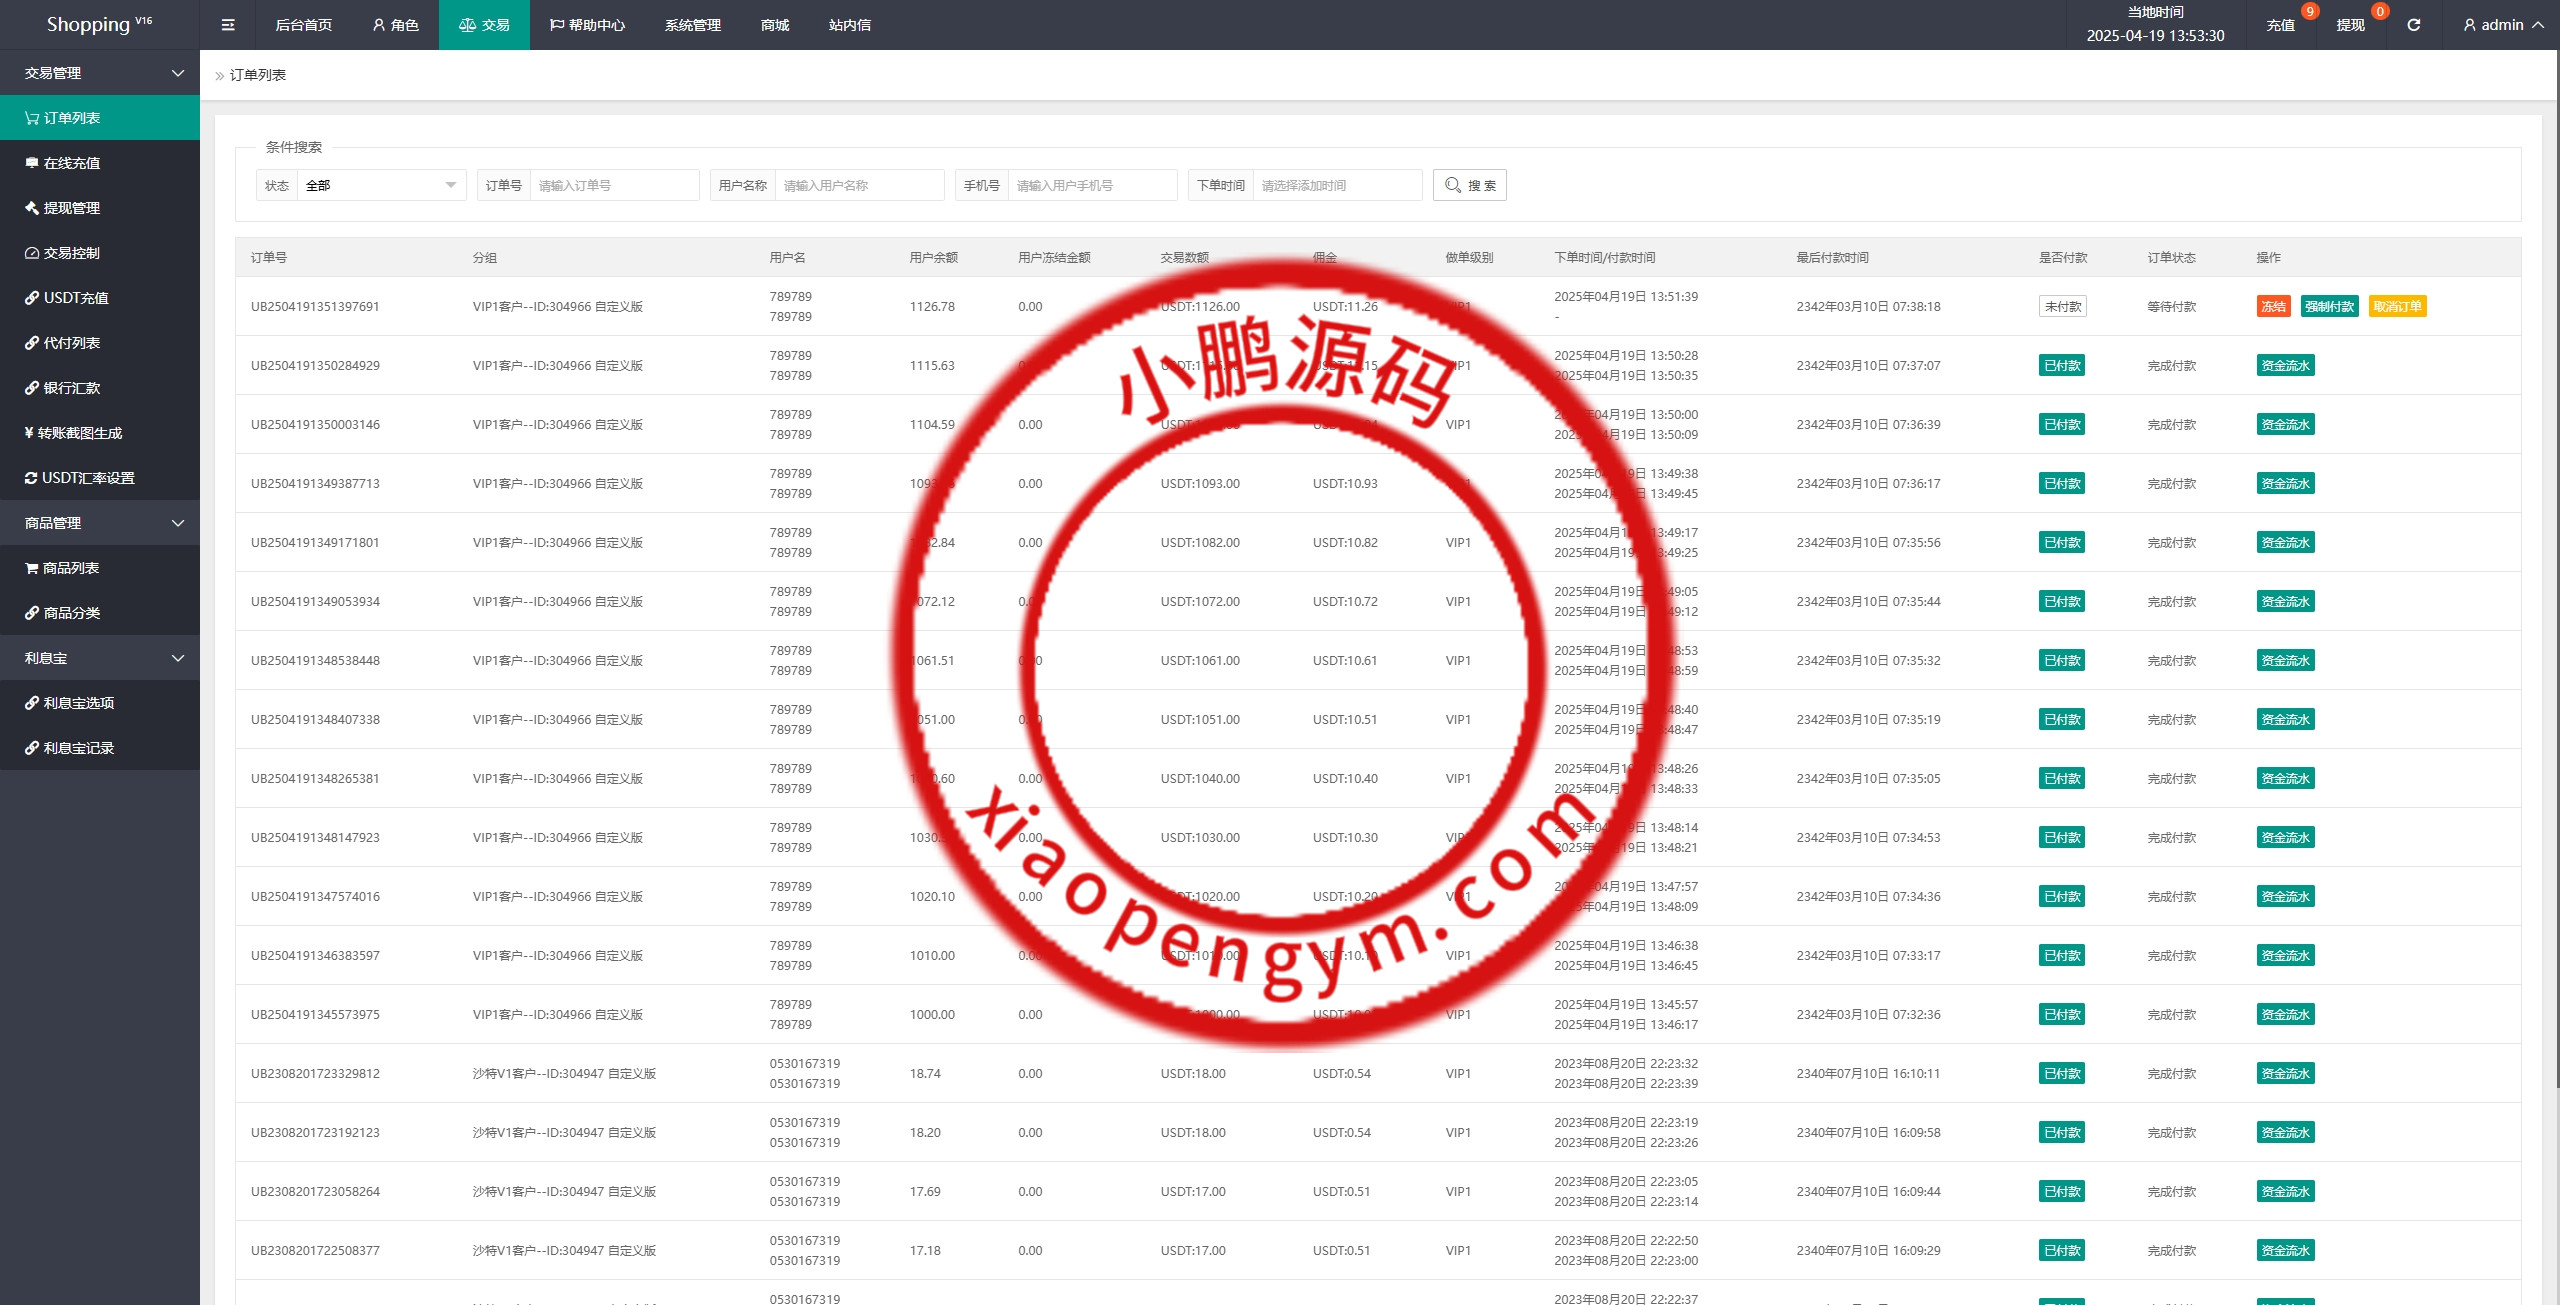Click the refresh icon in top bar
Image resolution: width=2560 pixels, height=1305 pixels.
tap(2413, 25)
